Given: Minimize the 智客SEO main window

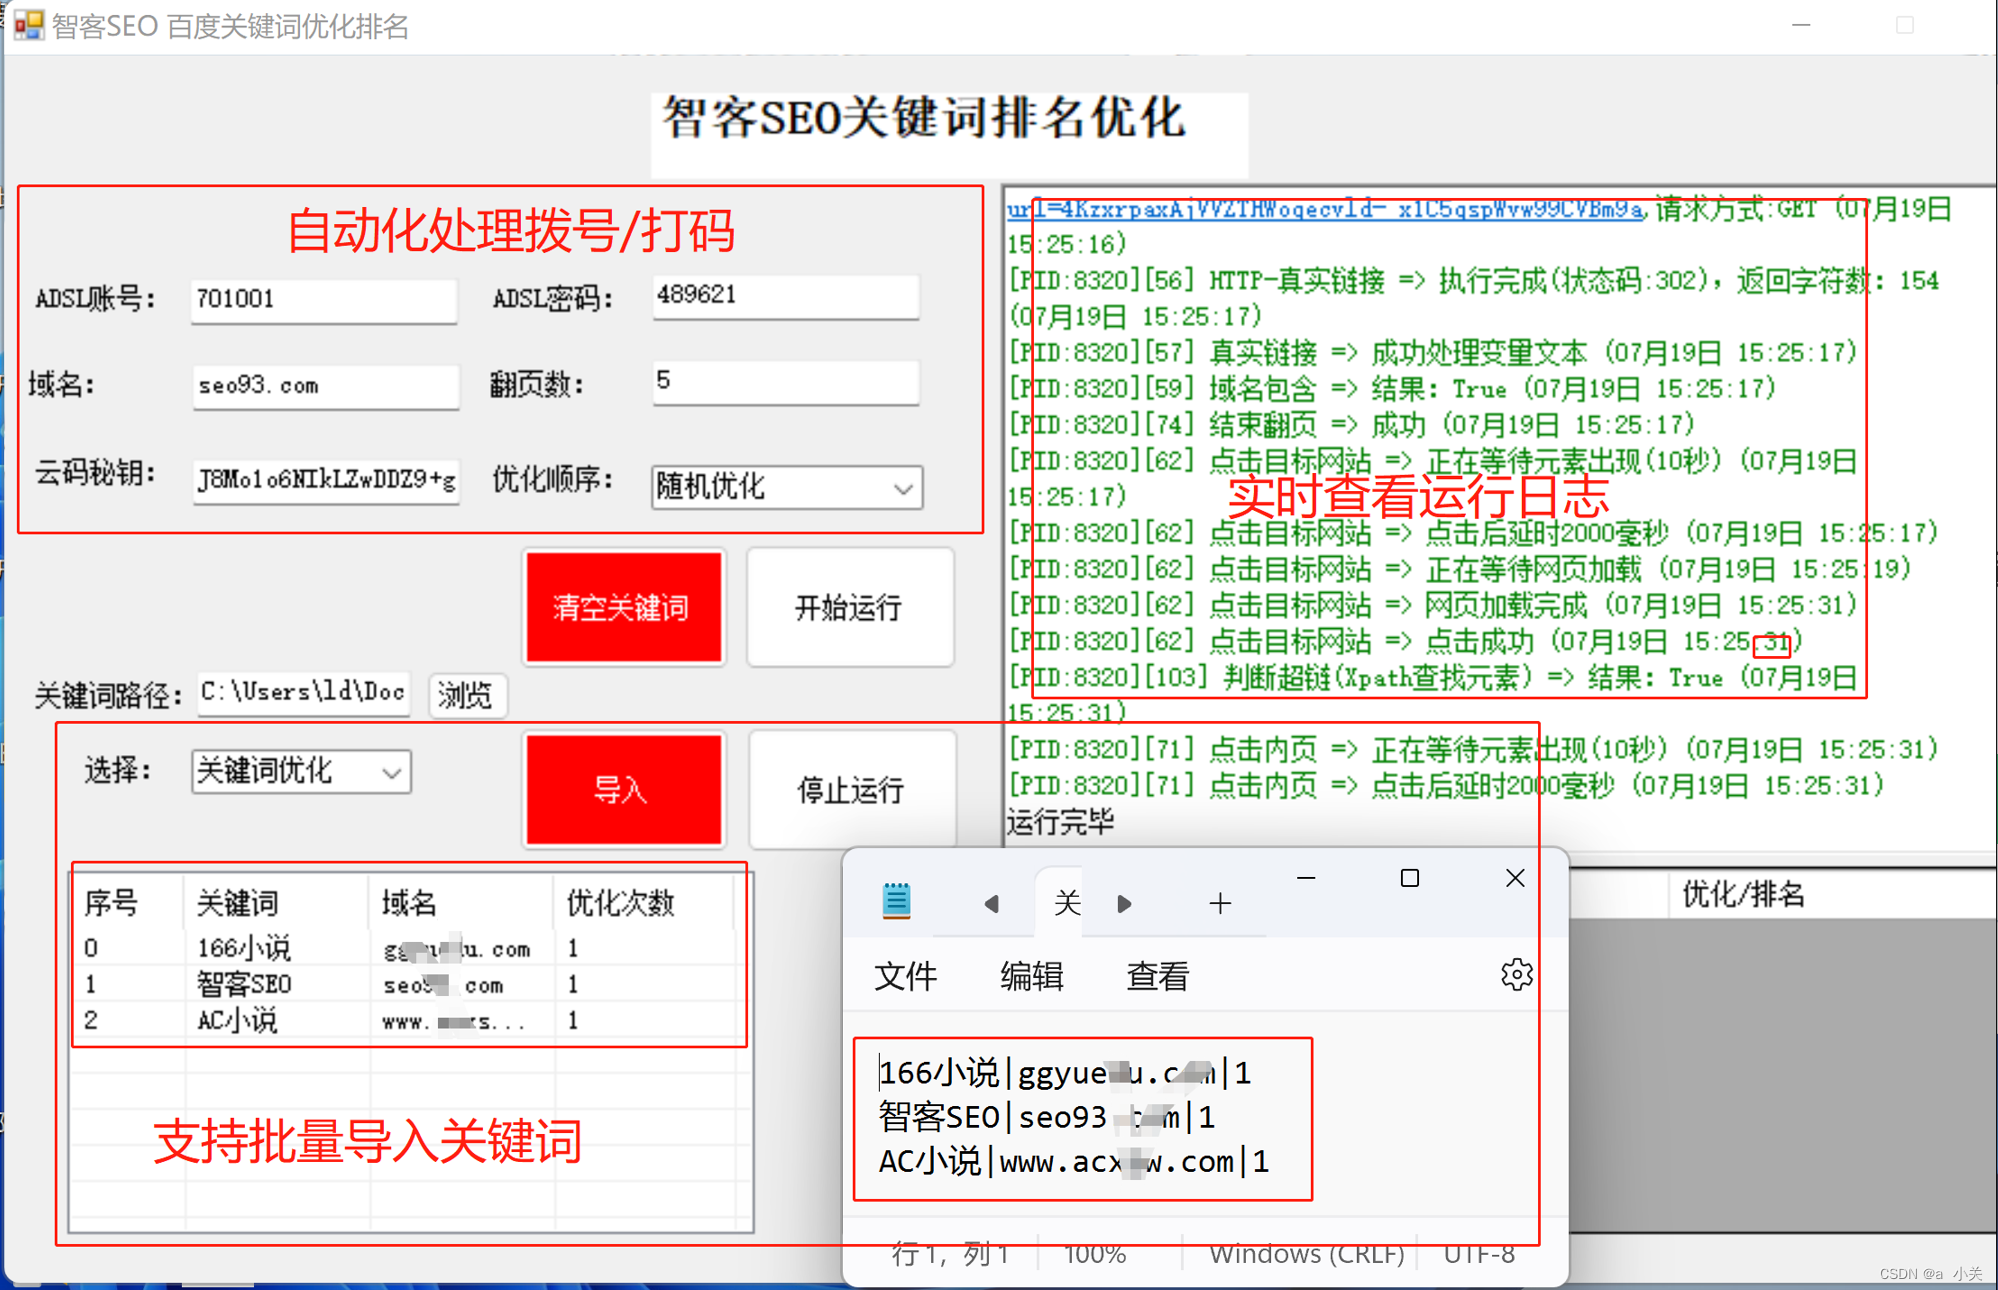Looking at the screenshot, I should tap(1801, 25).
